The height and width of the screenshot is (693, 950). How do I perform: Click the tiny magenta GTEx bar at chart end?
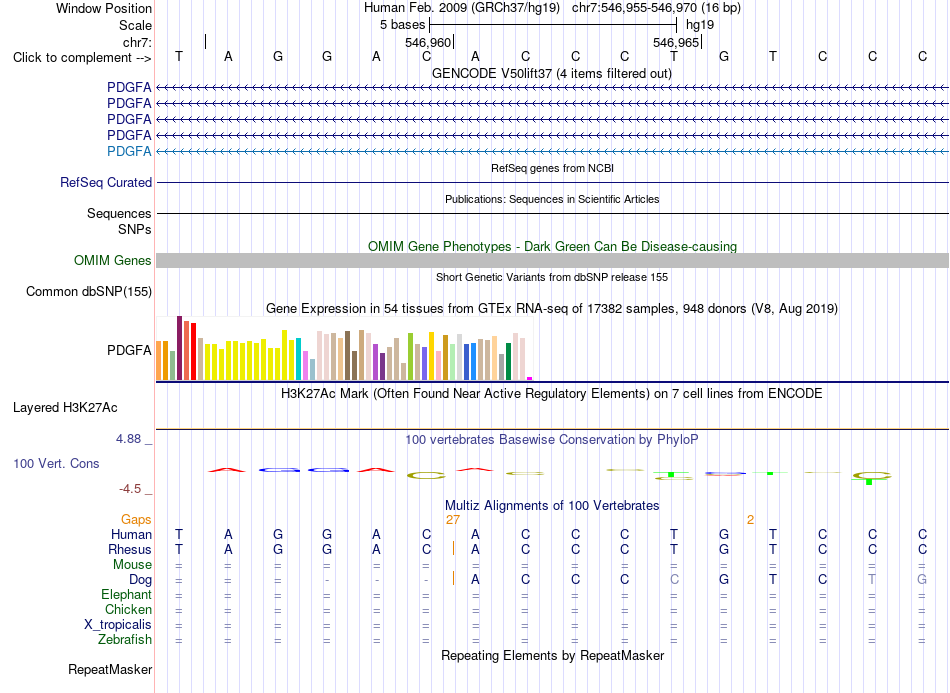(530, 379)
